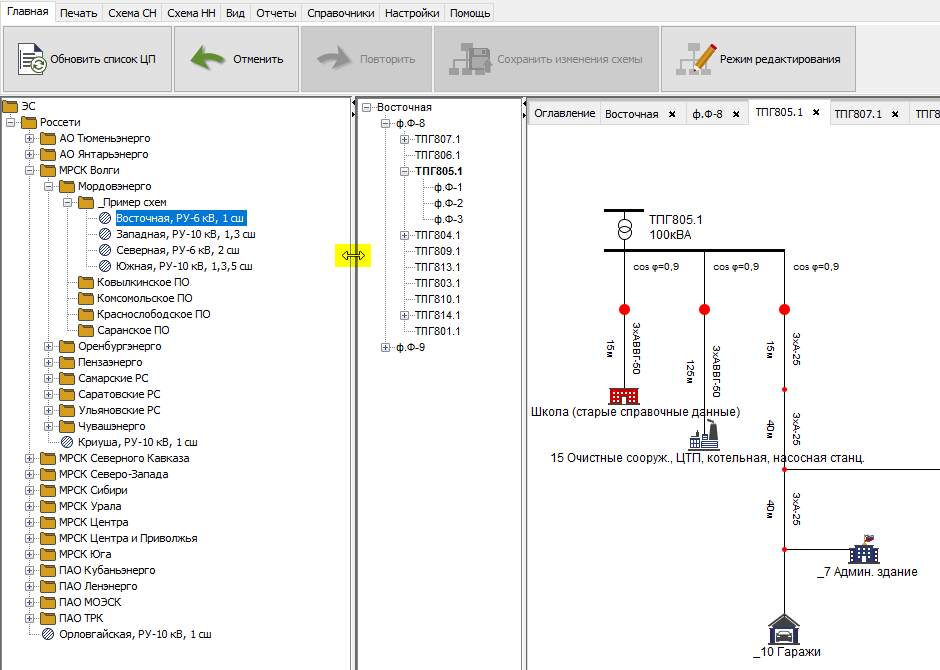Screen dimensions: 940x670
Task: Switch to the Оглавление document tab
Action: tap(565, 113)
